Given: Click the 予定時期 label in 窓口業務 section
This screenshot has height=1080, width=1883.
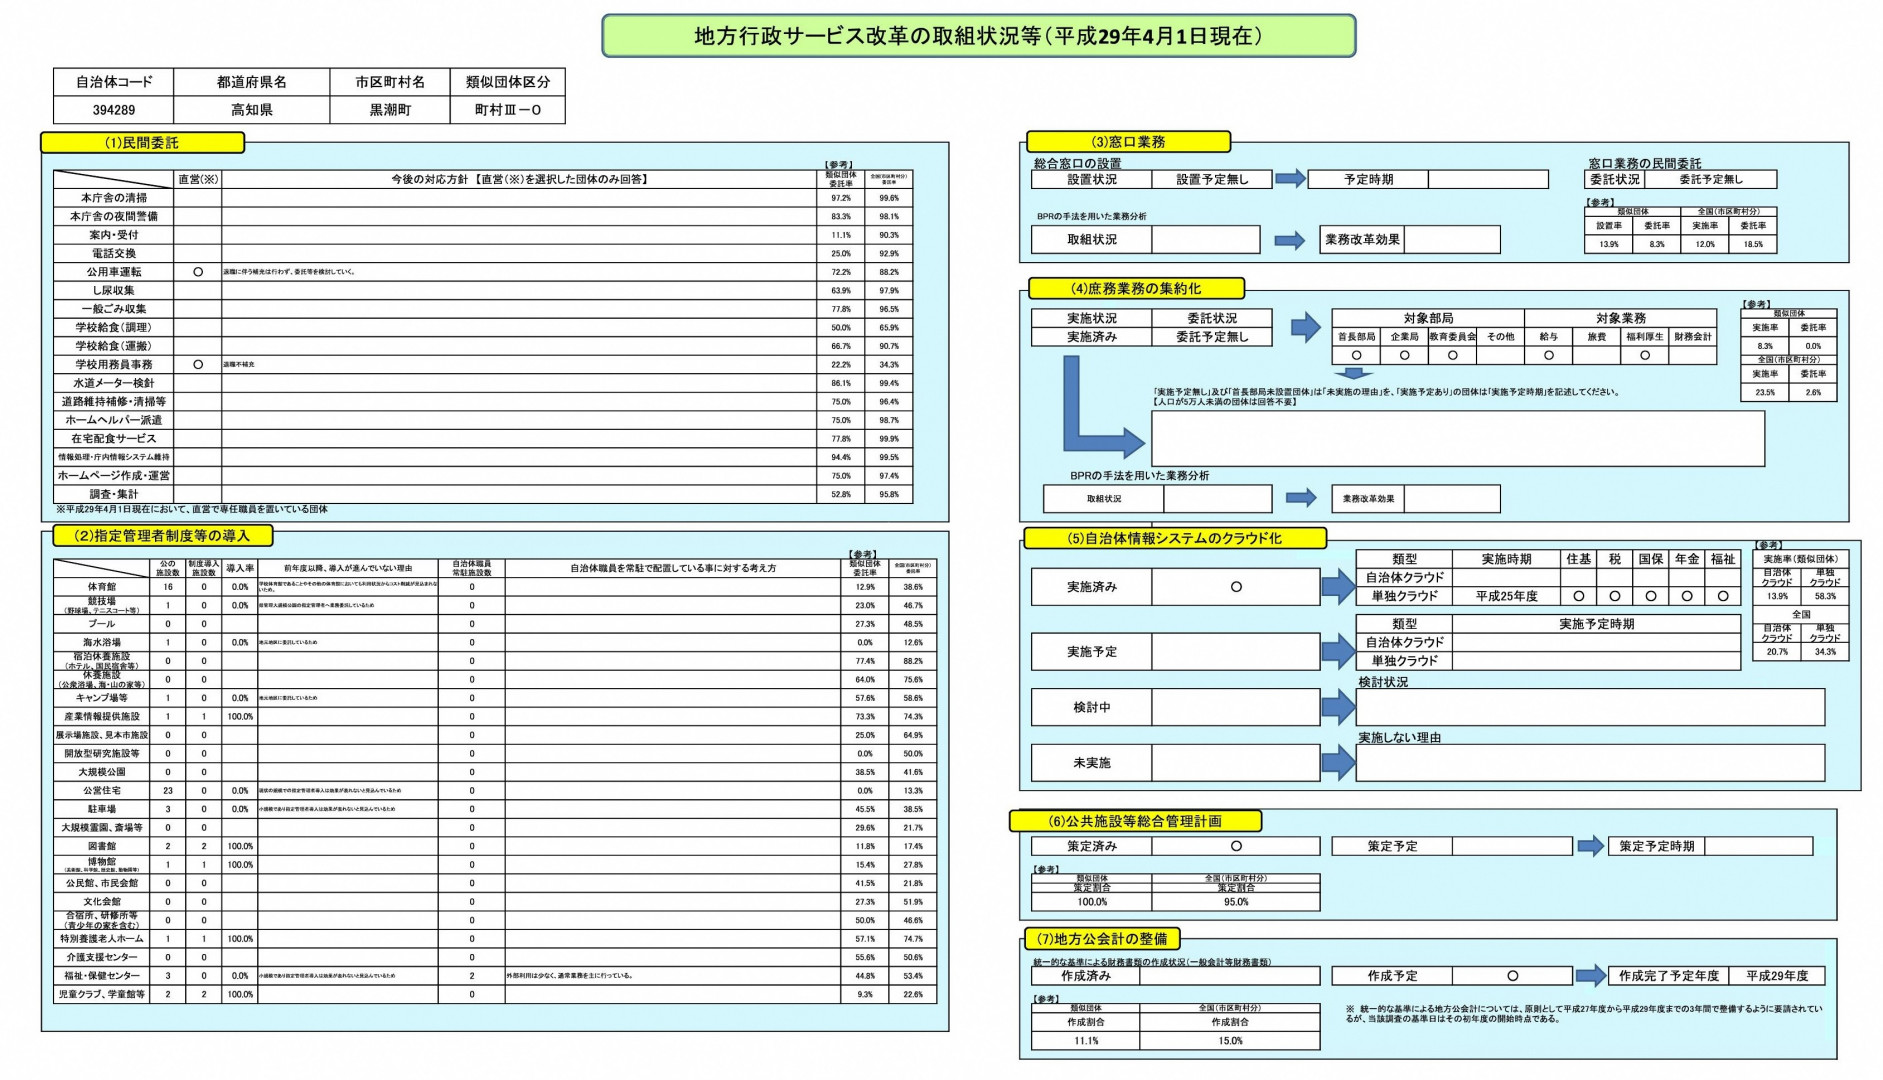Looking at the screenshot, I should (x=1368, y=179).
